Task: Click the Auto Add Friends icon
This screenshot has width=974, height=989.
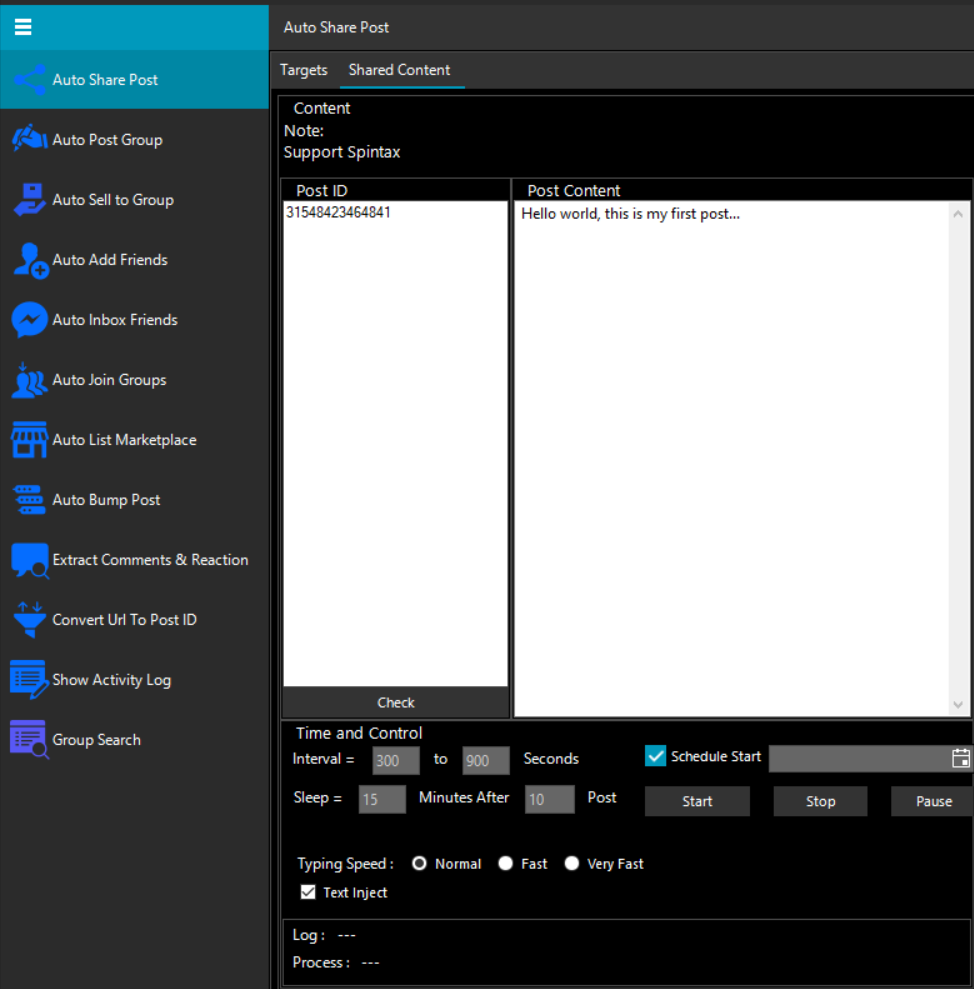Action: pyautogui.click(x=30, y=260)
